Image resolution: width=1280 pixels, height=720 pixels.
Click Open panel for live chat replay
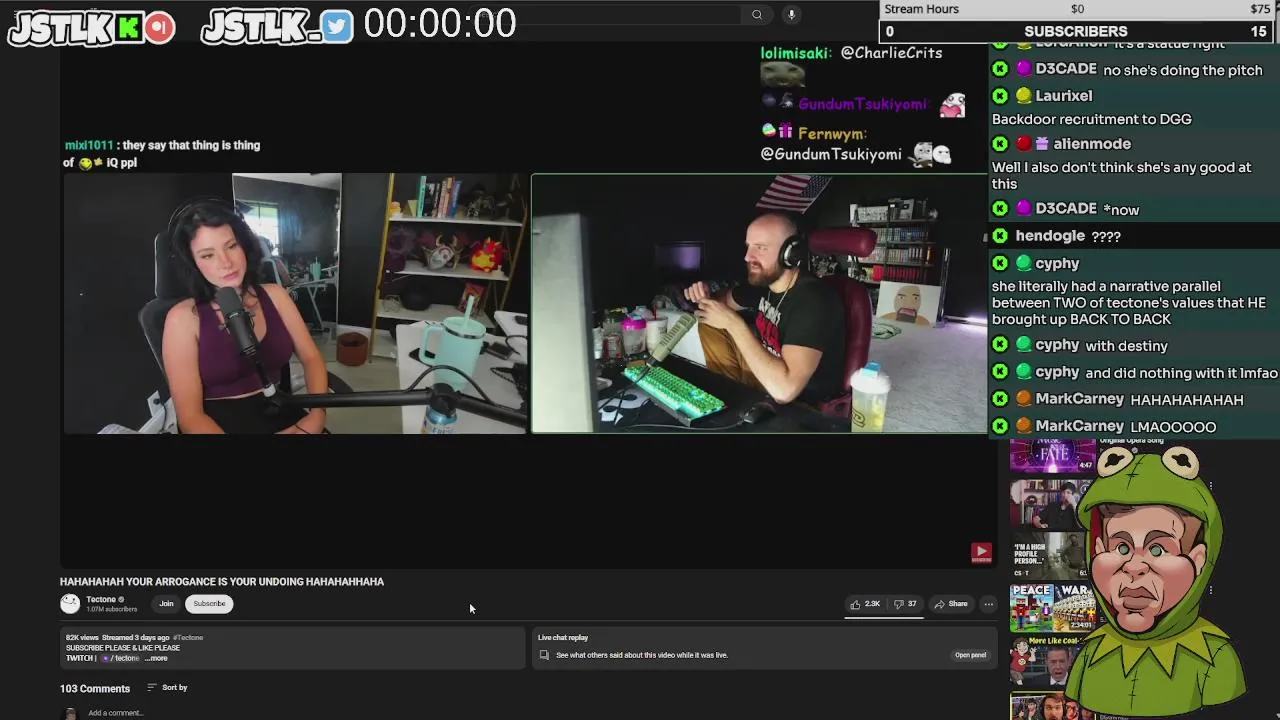click(970, 655)
